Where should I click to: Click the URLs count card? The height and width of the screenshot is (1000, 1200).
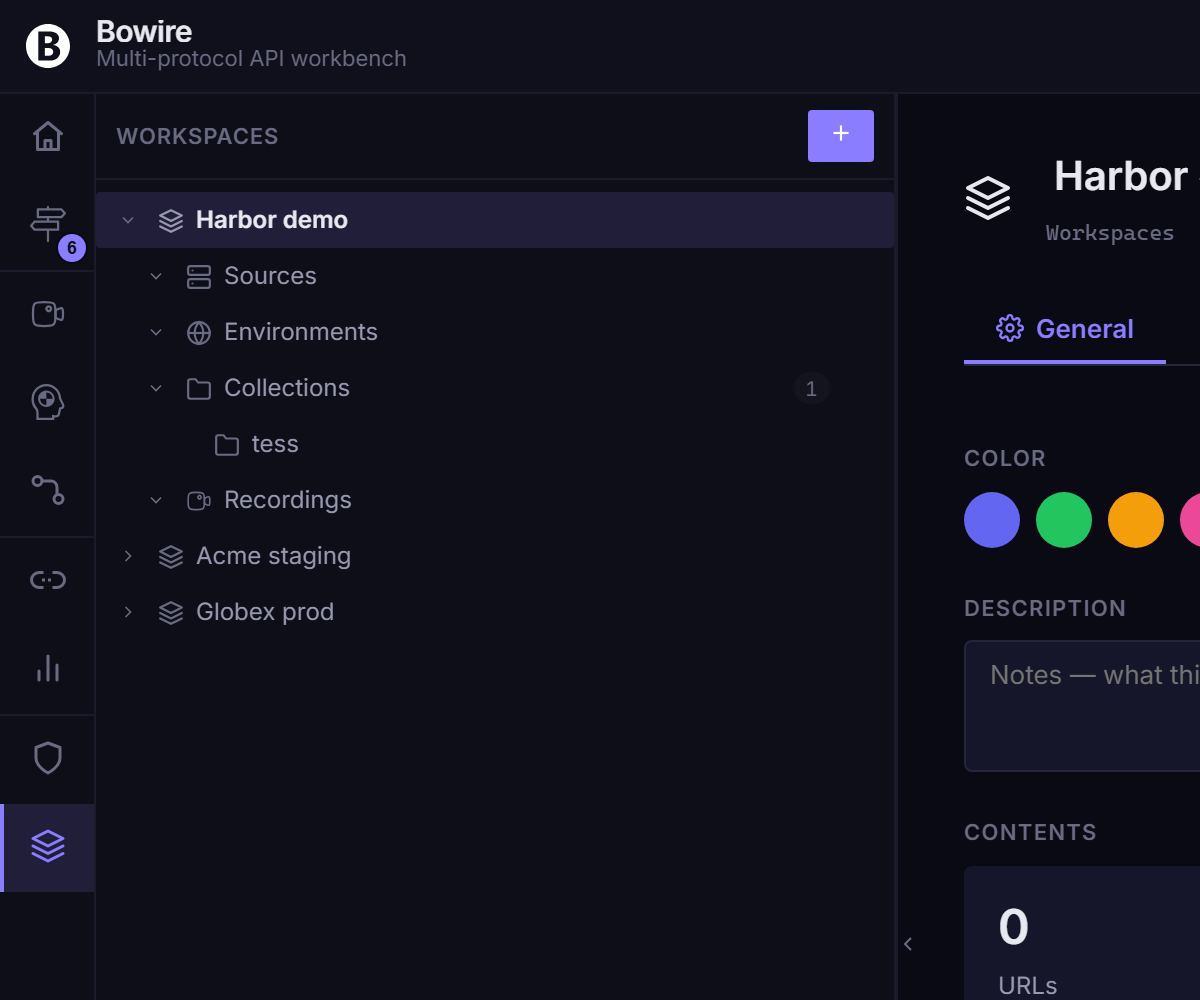click(1082, 933)
